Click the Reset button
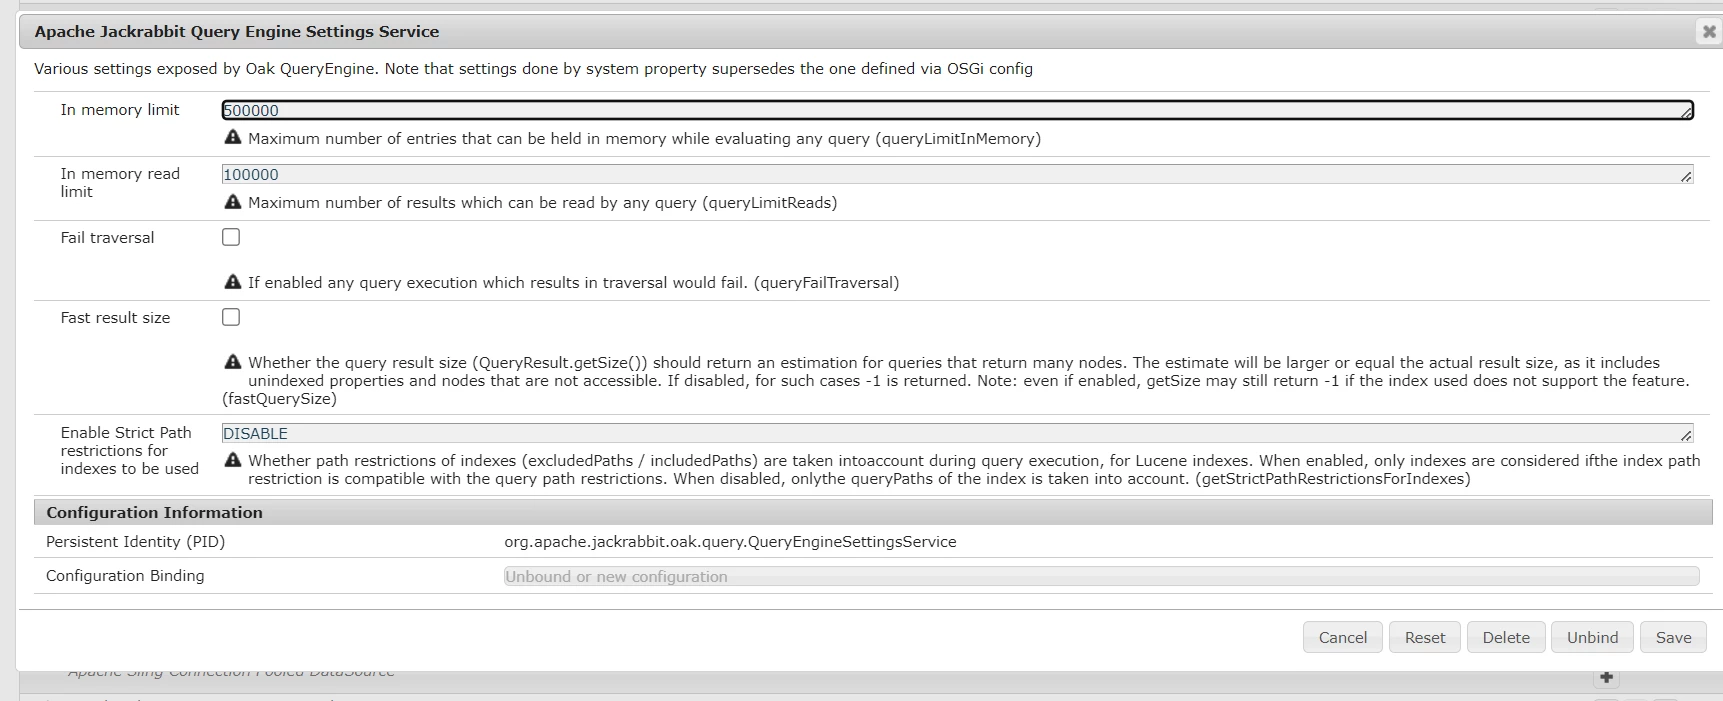1723x701 pixels. (1424, 637)
